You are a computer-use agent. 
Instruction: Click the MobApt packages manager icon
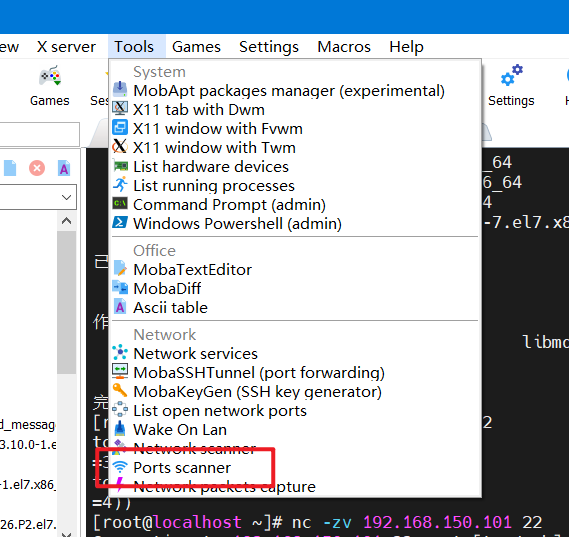[120, 89]
